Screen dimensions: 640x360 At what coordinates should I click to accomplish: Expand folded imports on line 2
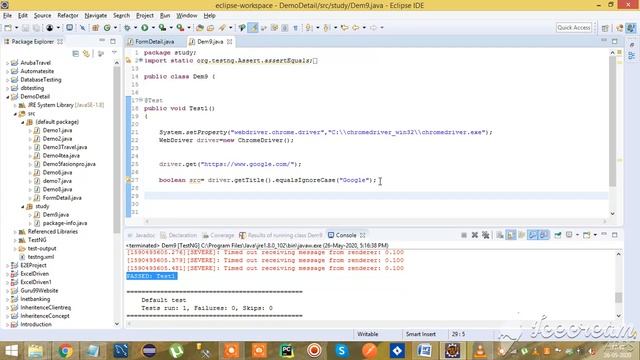pos(141,60)
